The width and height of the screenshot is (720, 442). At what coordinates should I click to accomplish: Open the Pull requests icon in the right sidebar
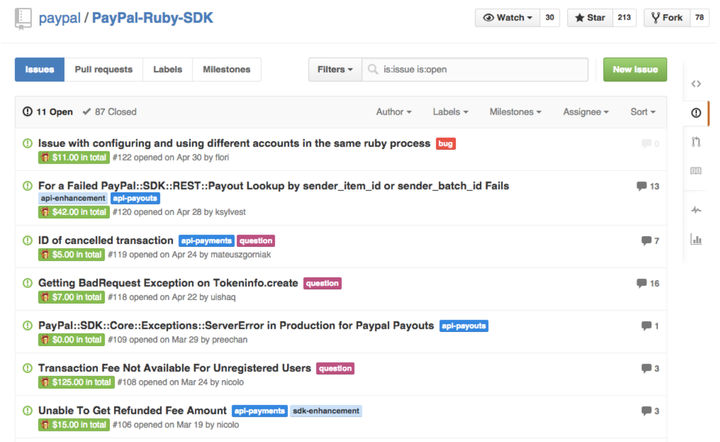[x=696, y=142]
